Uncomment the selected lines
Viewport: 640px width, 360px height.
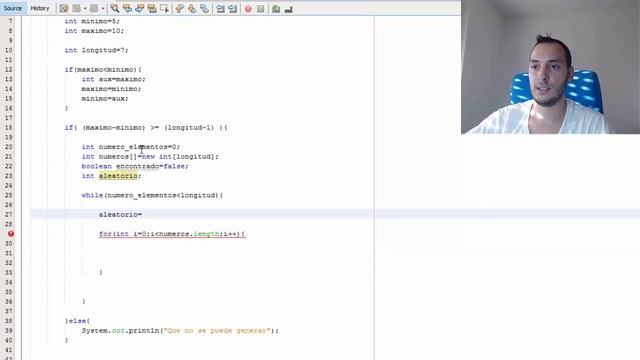pos(289,9)
